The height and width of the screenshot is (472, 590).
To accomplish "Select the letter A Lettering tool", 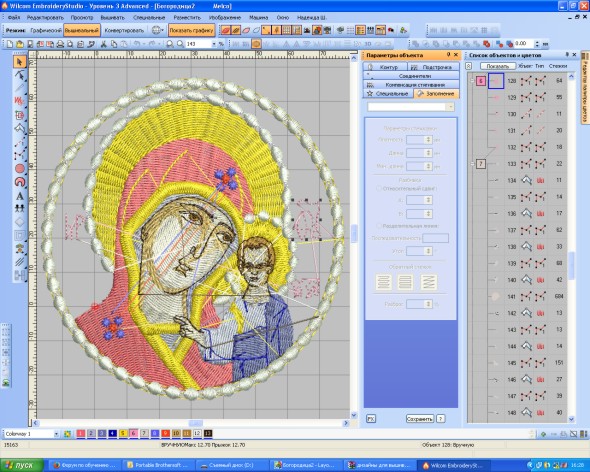I will pos(20,196).
